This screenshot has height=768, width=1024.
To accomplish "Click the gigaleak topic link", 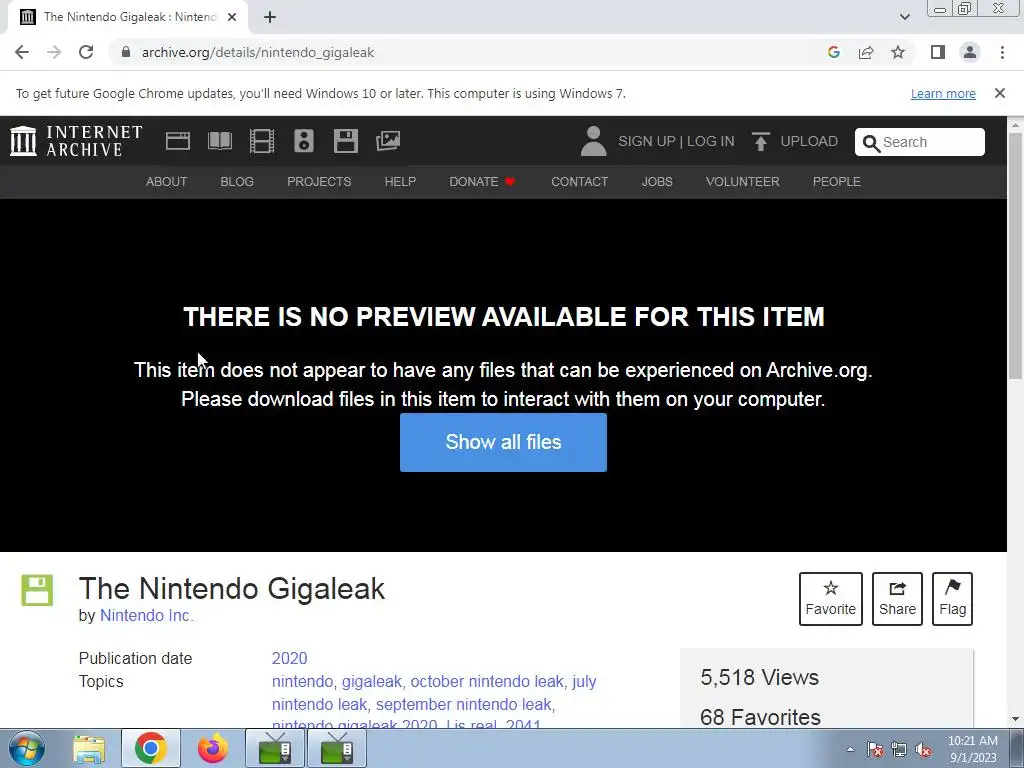I will pyautogui.click(x=372, y=681).
